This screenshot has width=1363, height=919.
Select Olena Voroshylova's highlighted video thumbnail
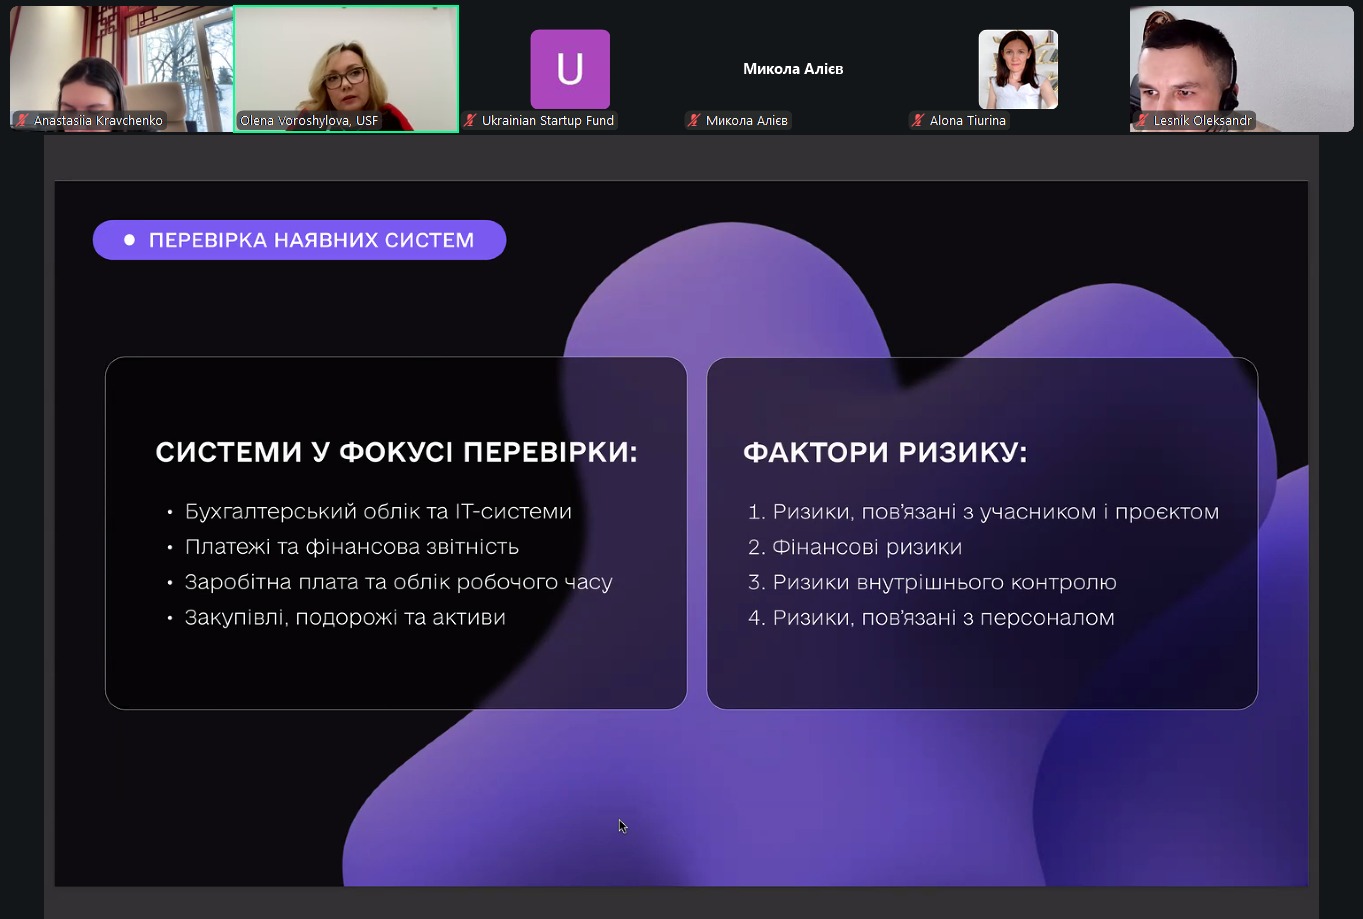tap(346, 69)
